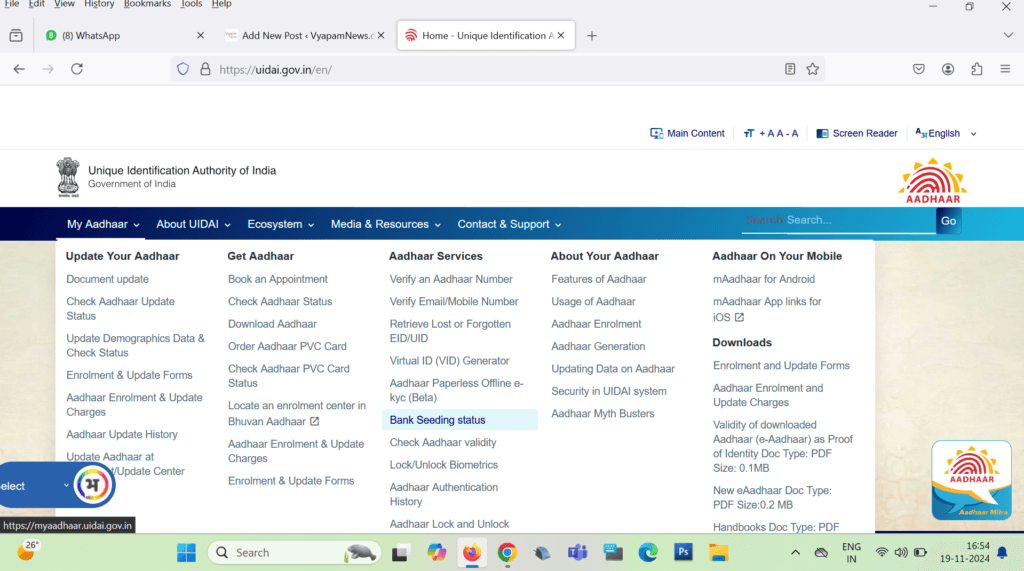Screen dimensions: 1024x571
Task: Open the extensions puzzle icon
Action: [976, 69]
